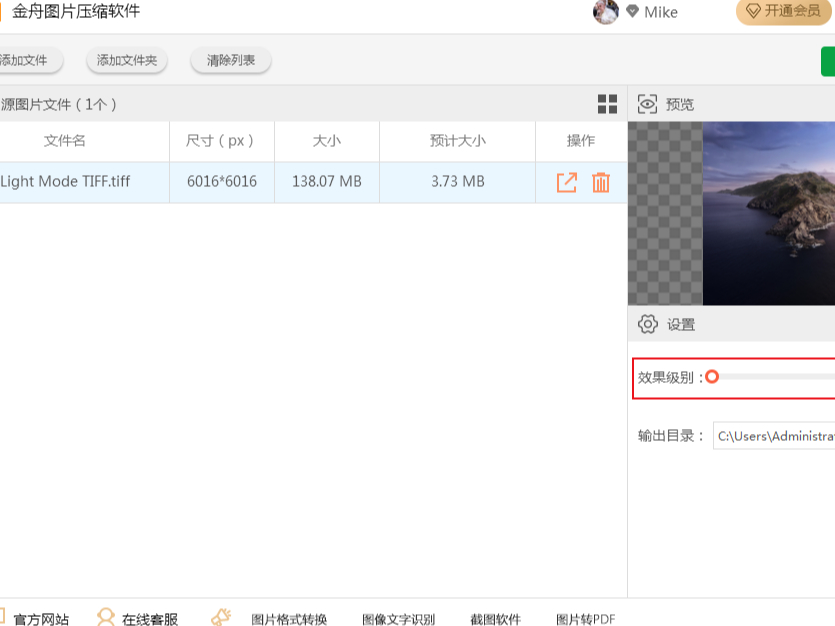Open 图片转PDF link
Image resolution: width=835 pixels, height=626 pixels.
coord(585,620)
